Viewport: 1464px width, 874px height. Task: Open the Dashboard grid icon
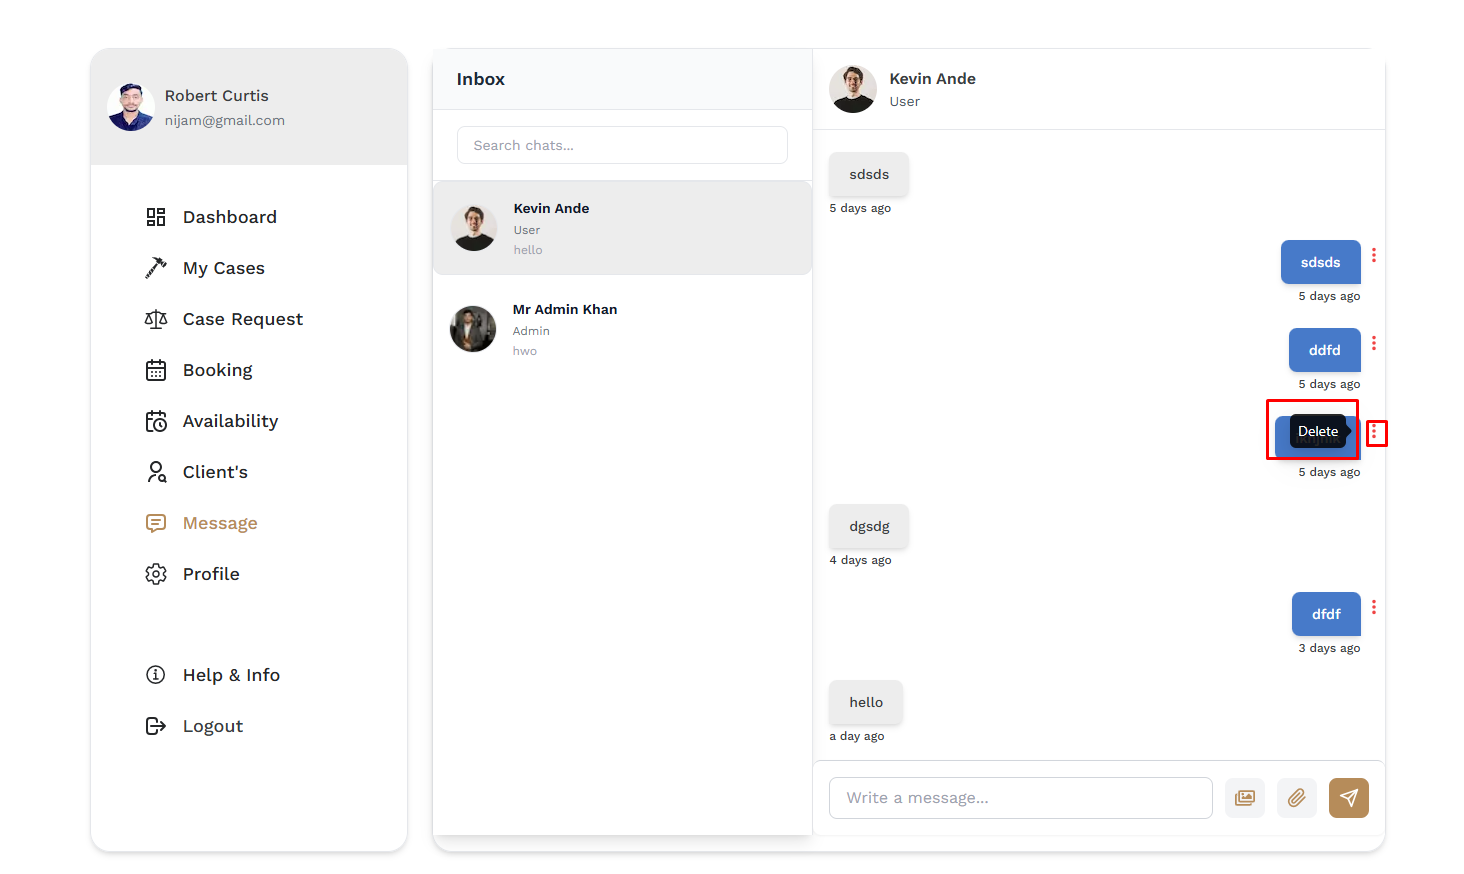click(x=156, y=217)
